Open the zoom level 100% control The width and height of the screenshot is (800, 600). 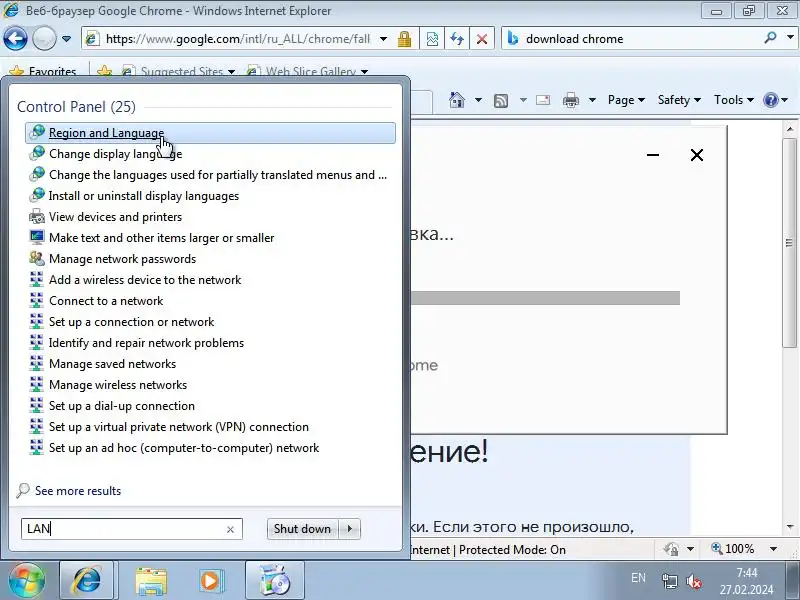click(x=733, y=549)
